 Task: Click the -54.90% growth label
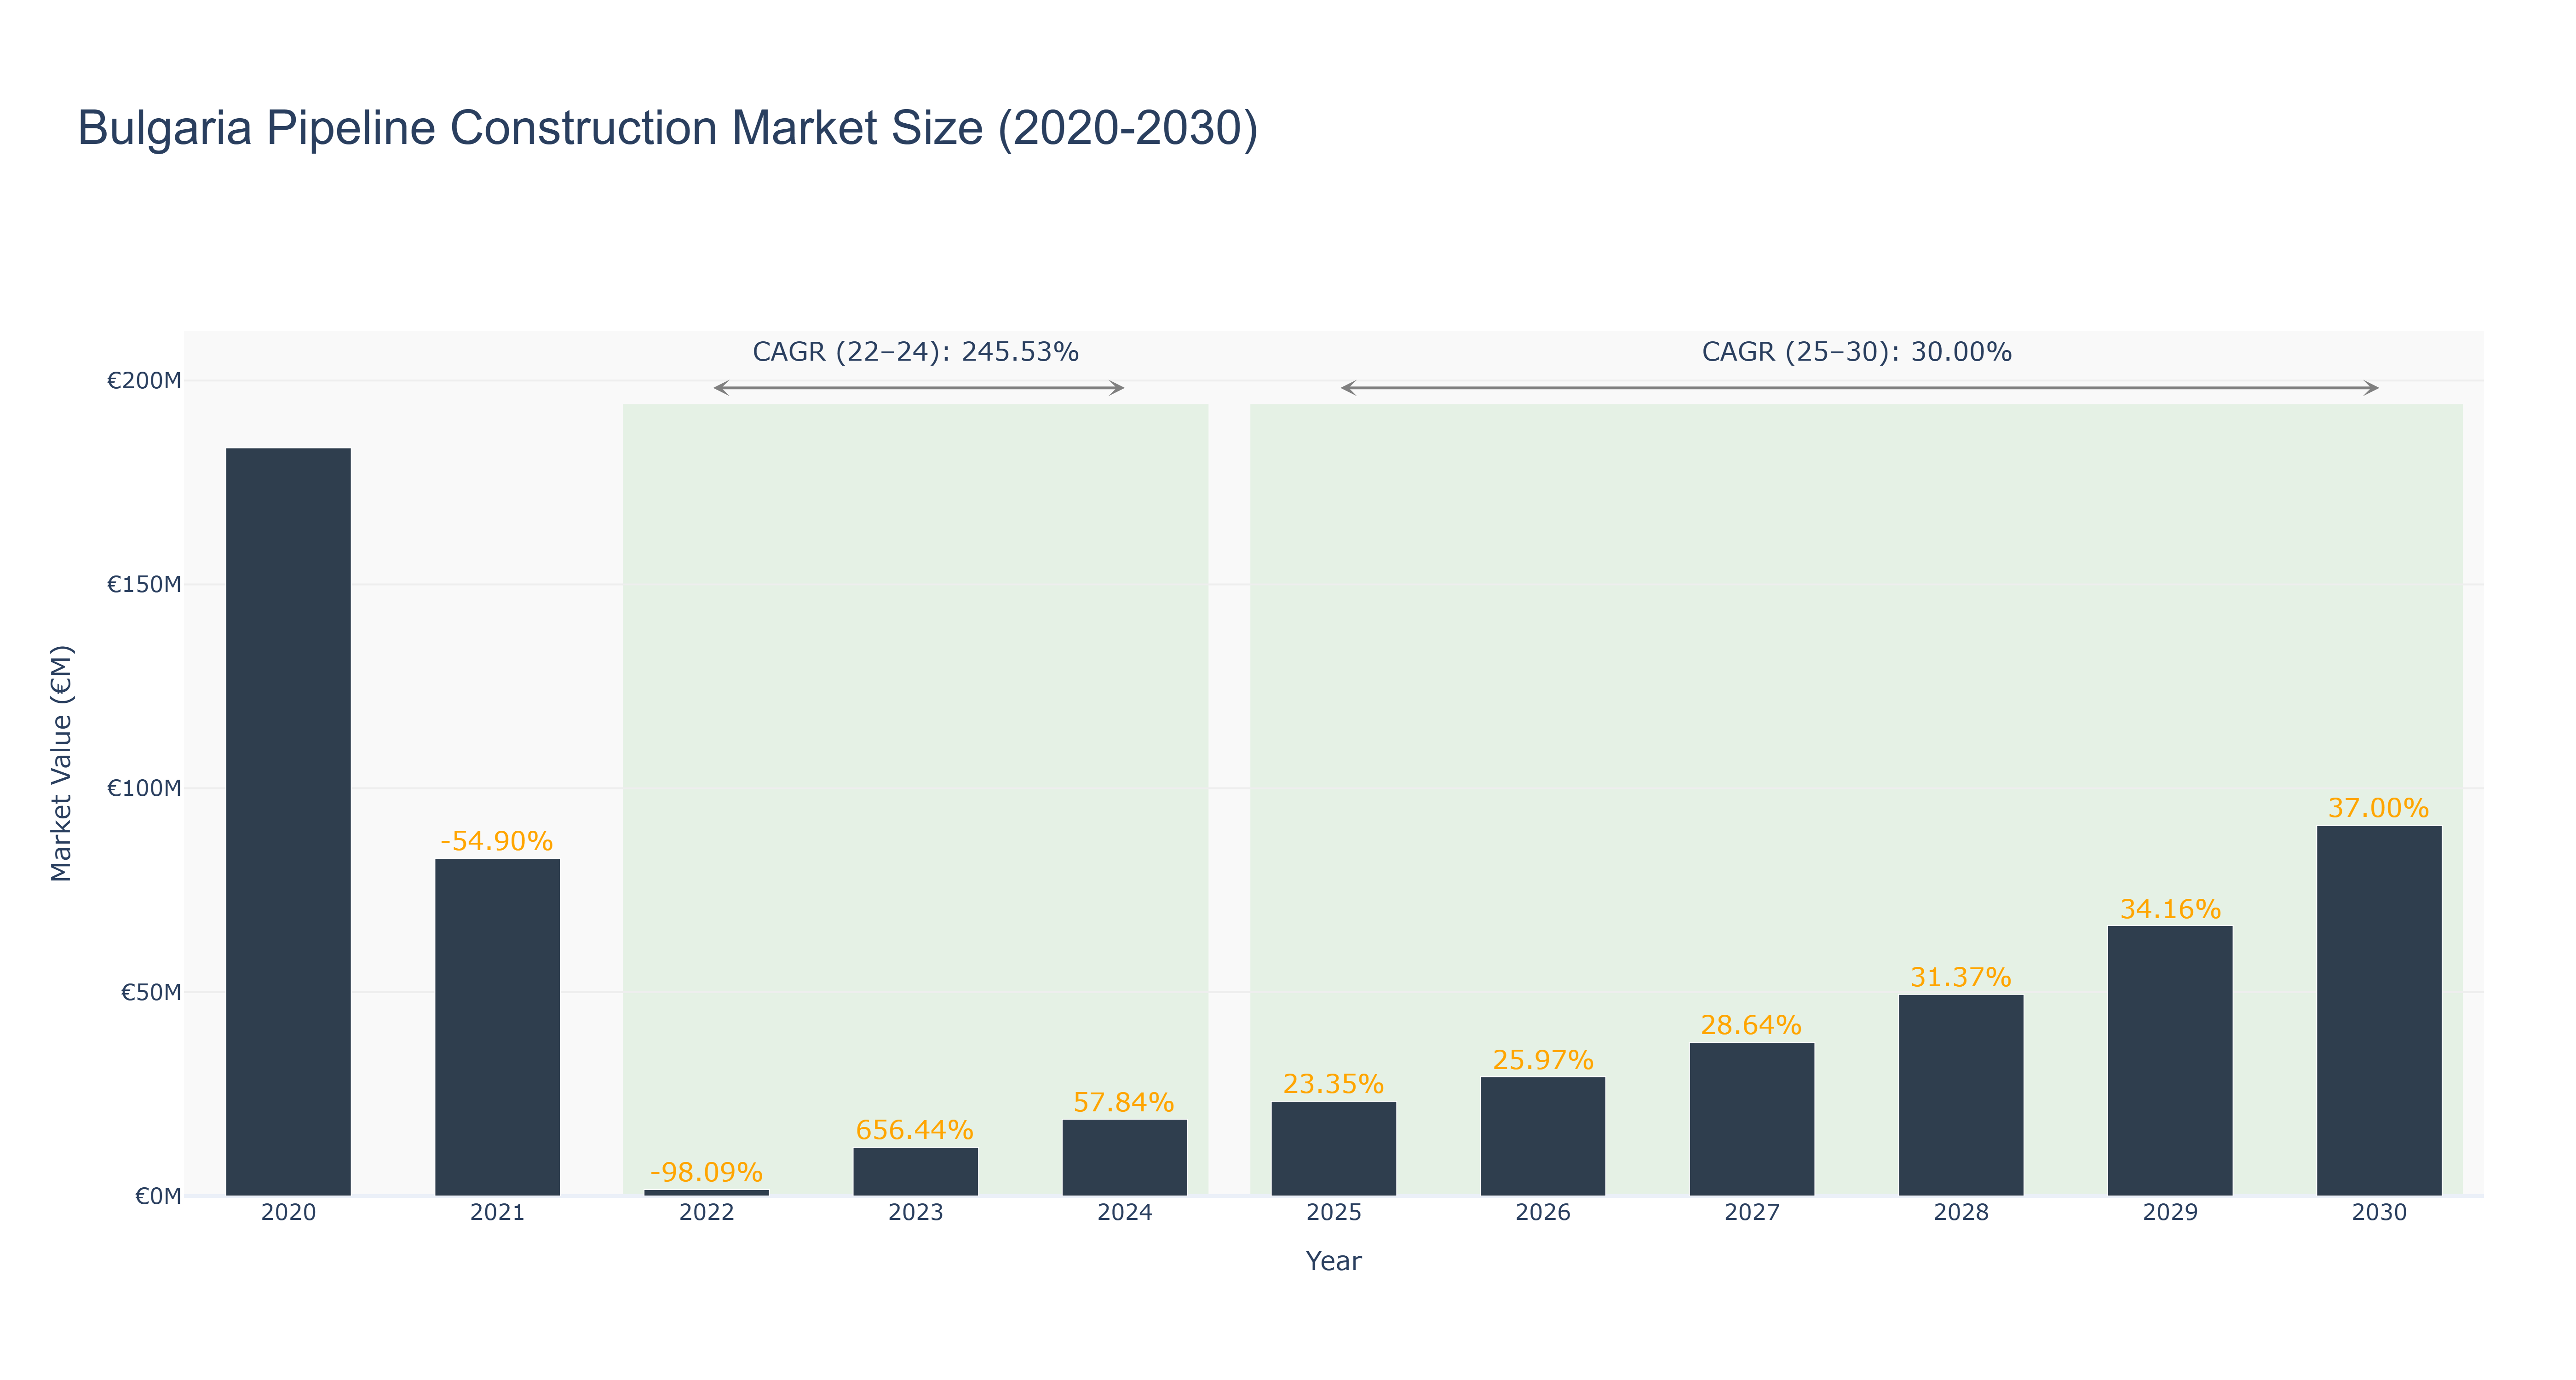[x=497, y=841]
